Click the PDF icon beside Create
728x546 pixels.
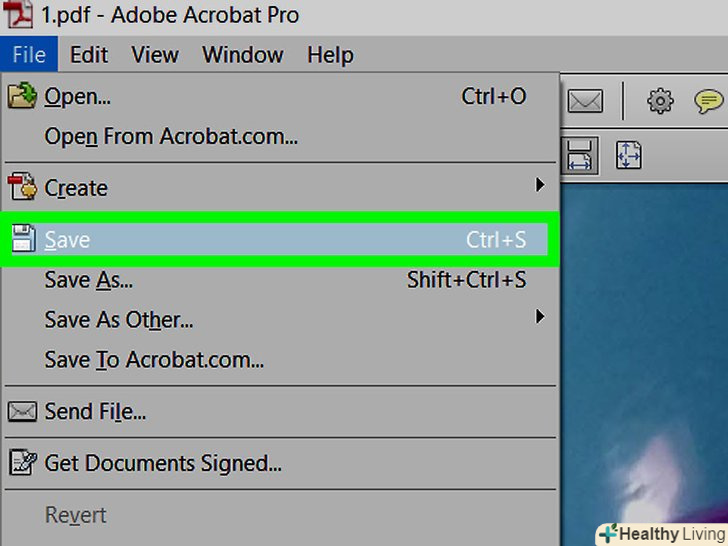click(22, 187)
